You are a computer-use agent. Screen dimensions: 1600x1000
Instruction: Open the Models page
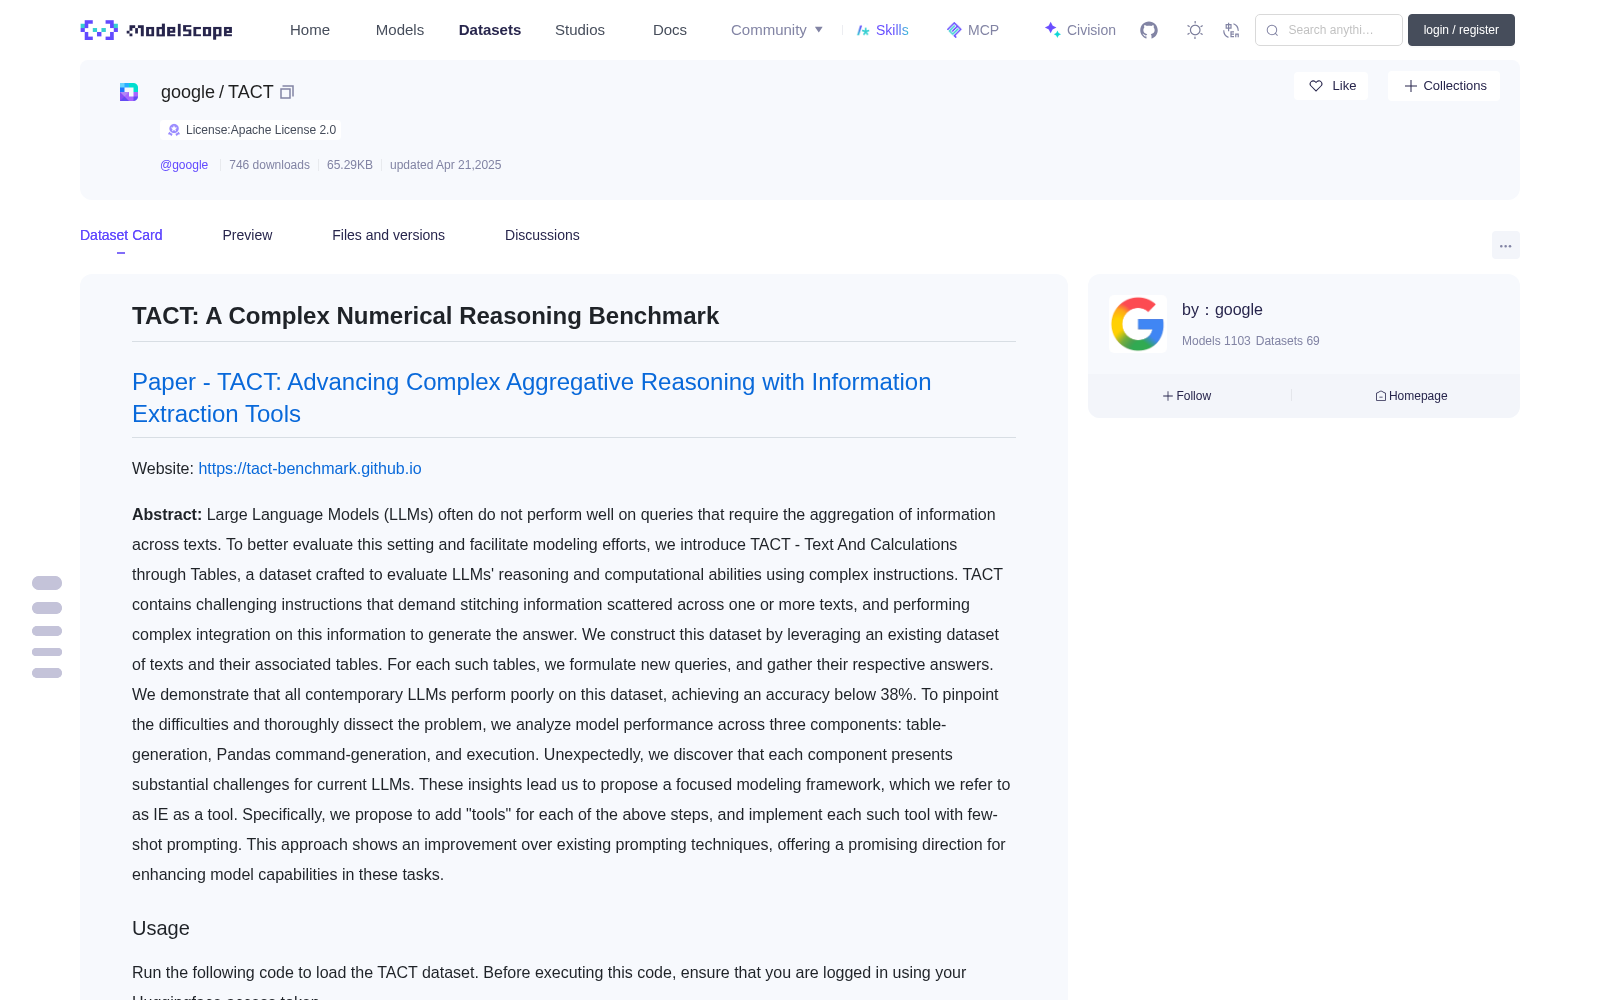(x=400, y=30)
